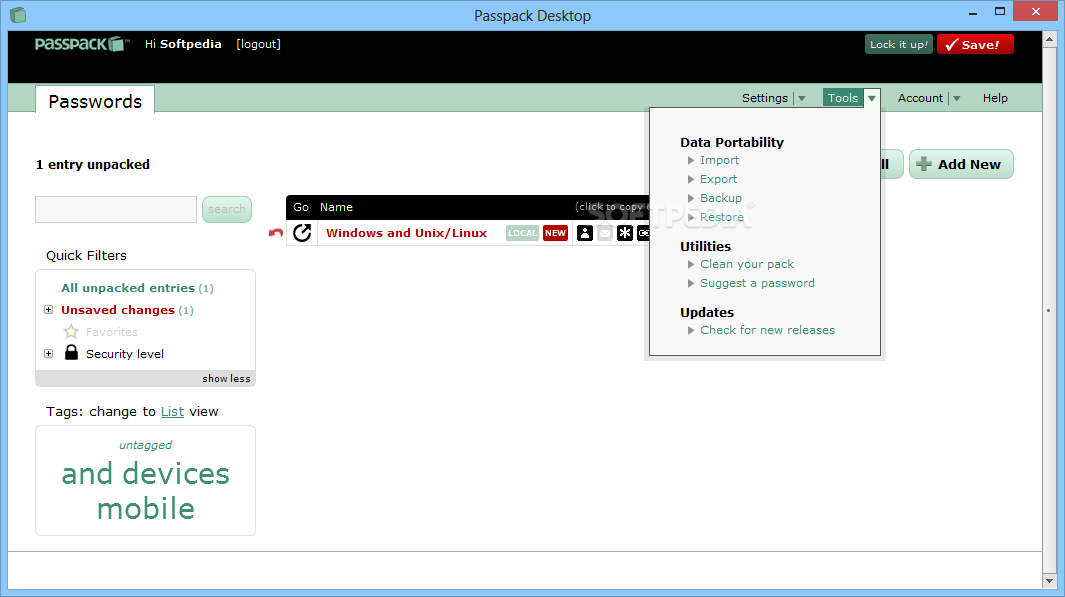
Task: Open the Settings dropdown arrow
Action: click(x=802, y=98)
